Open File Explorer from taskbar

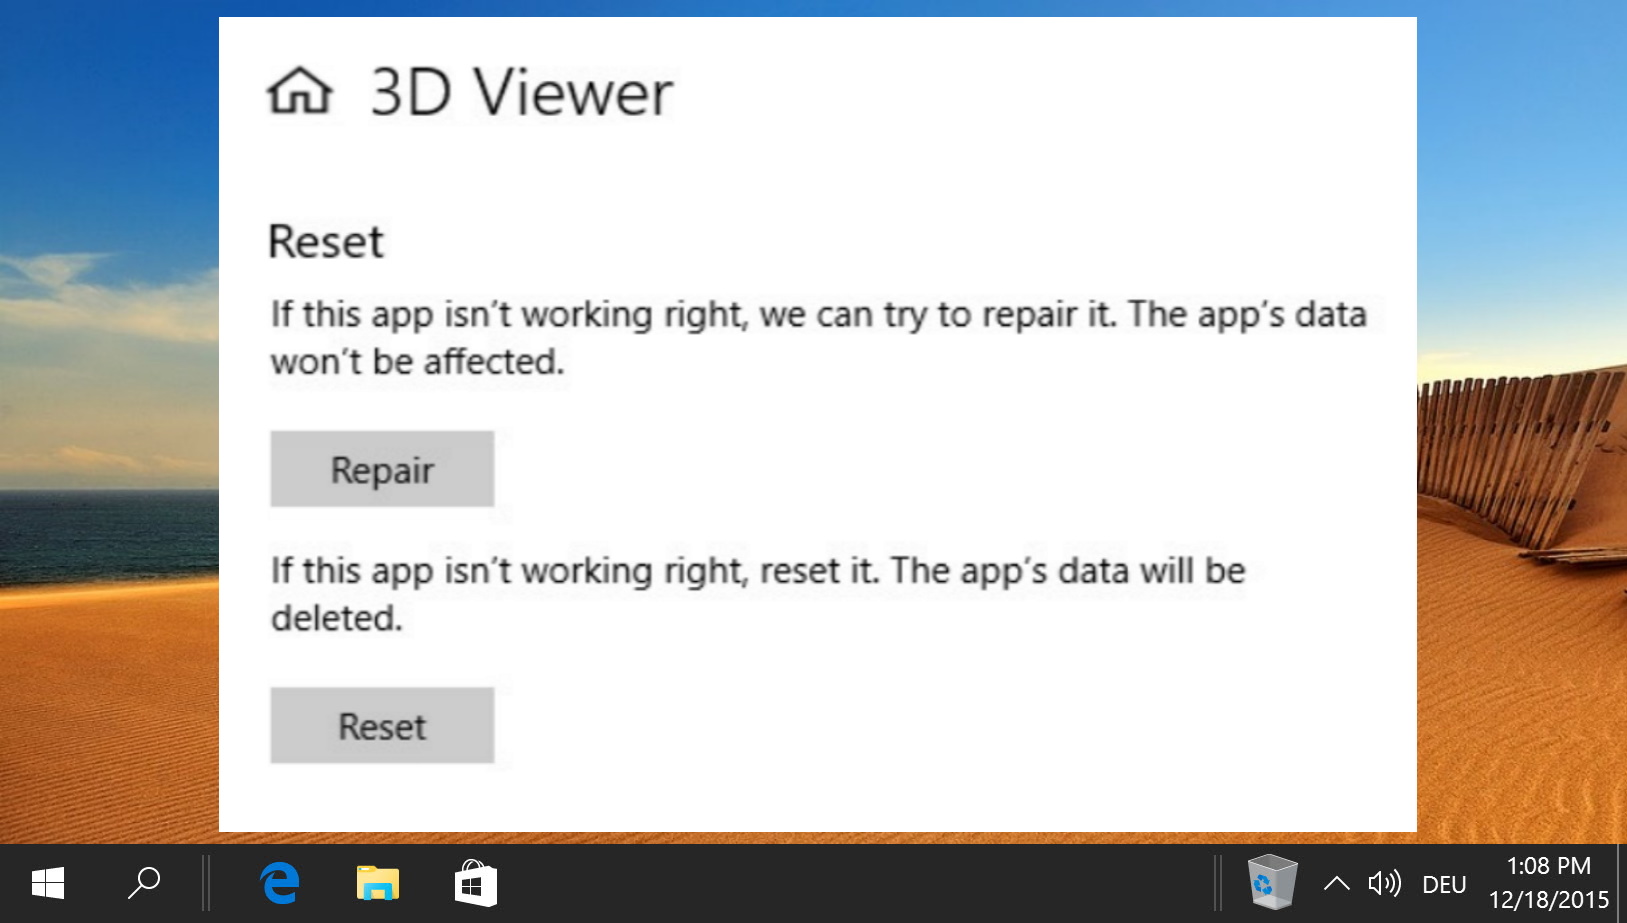point(377,884)
